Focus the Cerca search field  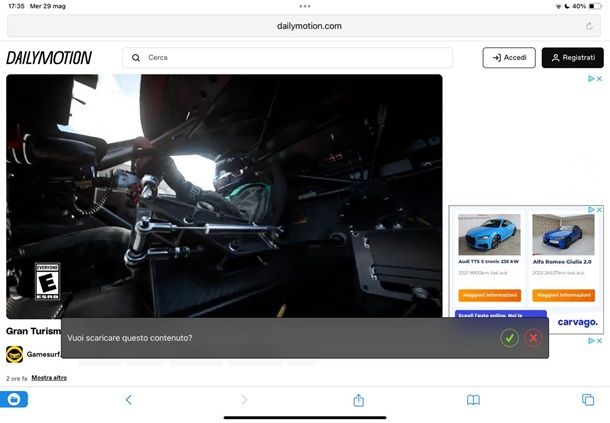click(287, 58)
